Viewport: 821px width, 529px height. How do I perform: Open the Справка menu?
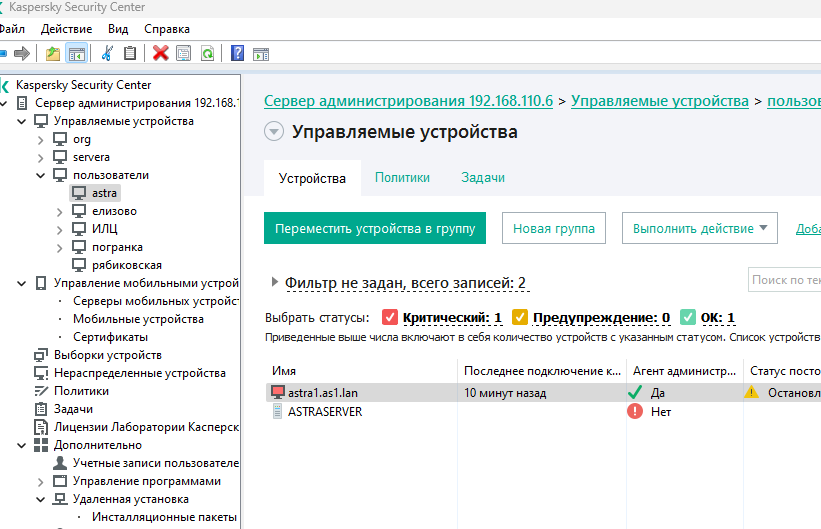tap(167, 29)
